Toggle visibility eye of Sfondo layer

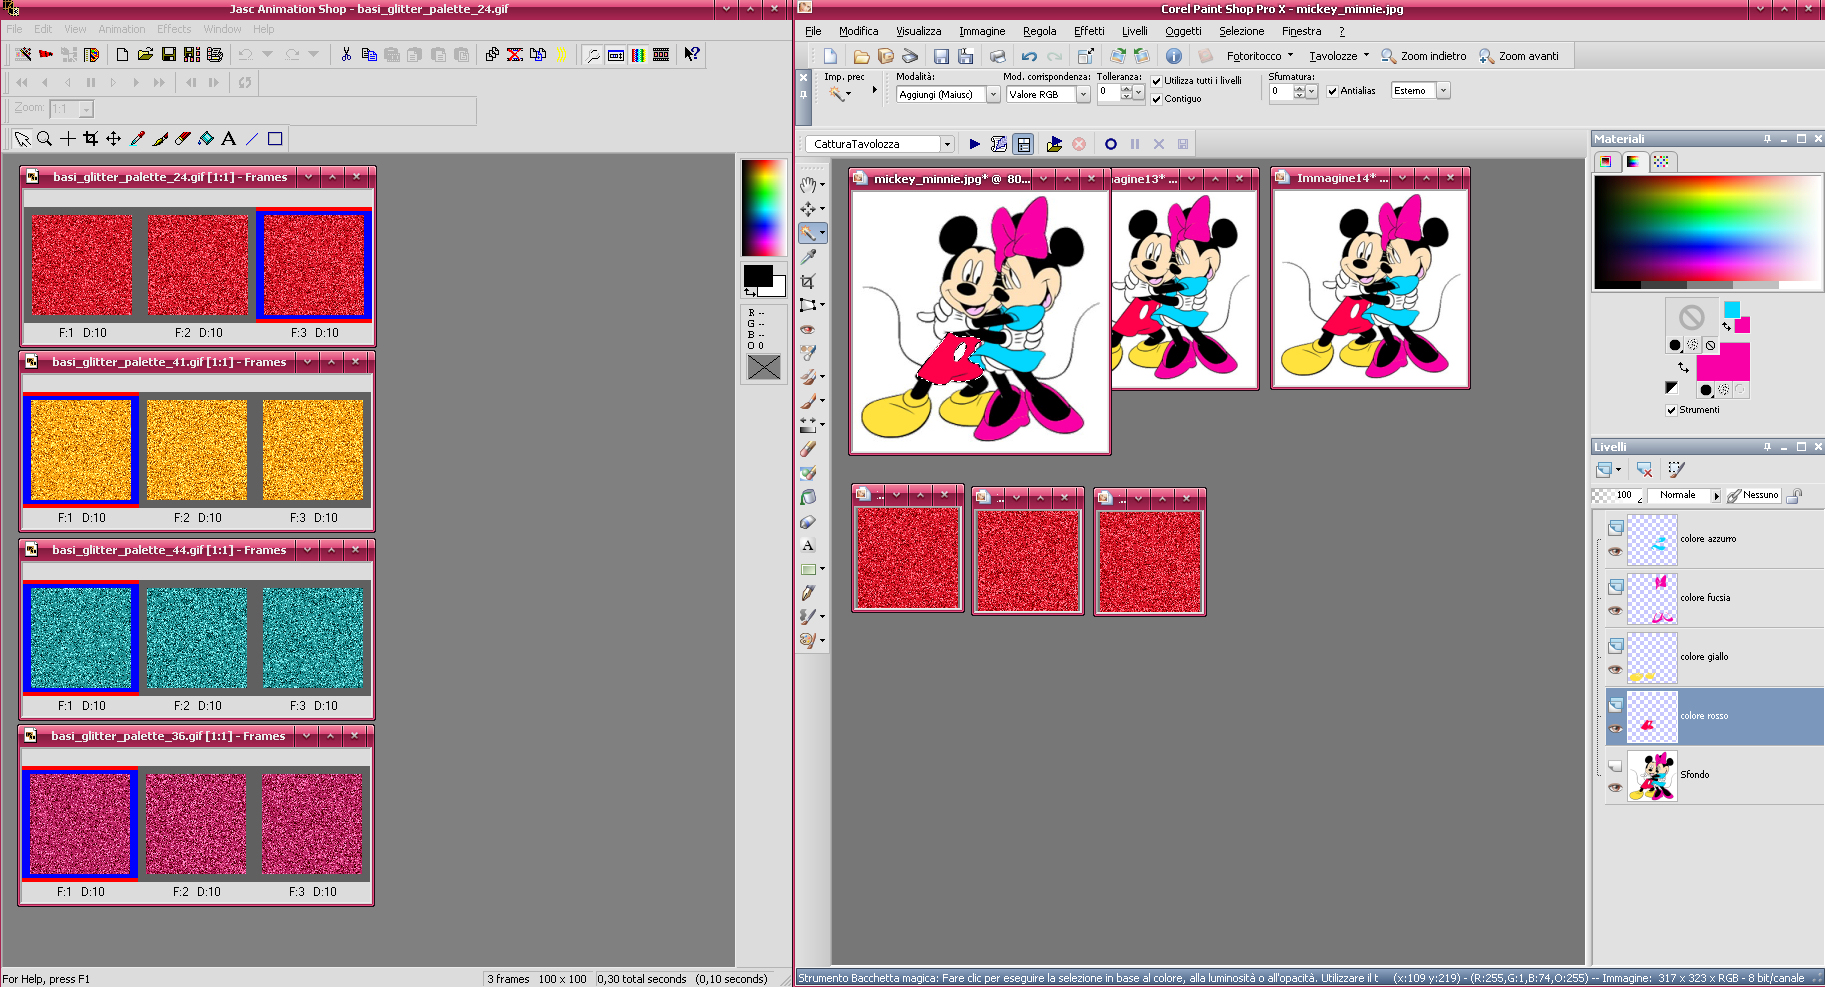coord(1615,787)
